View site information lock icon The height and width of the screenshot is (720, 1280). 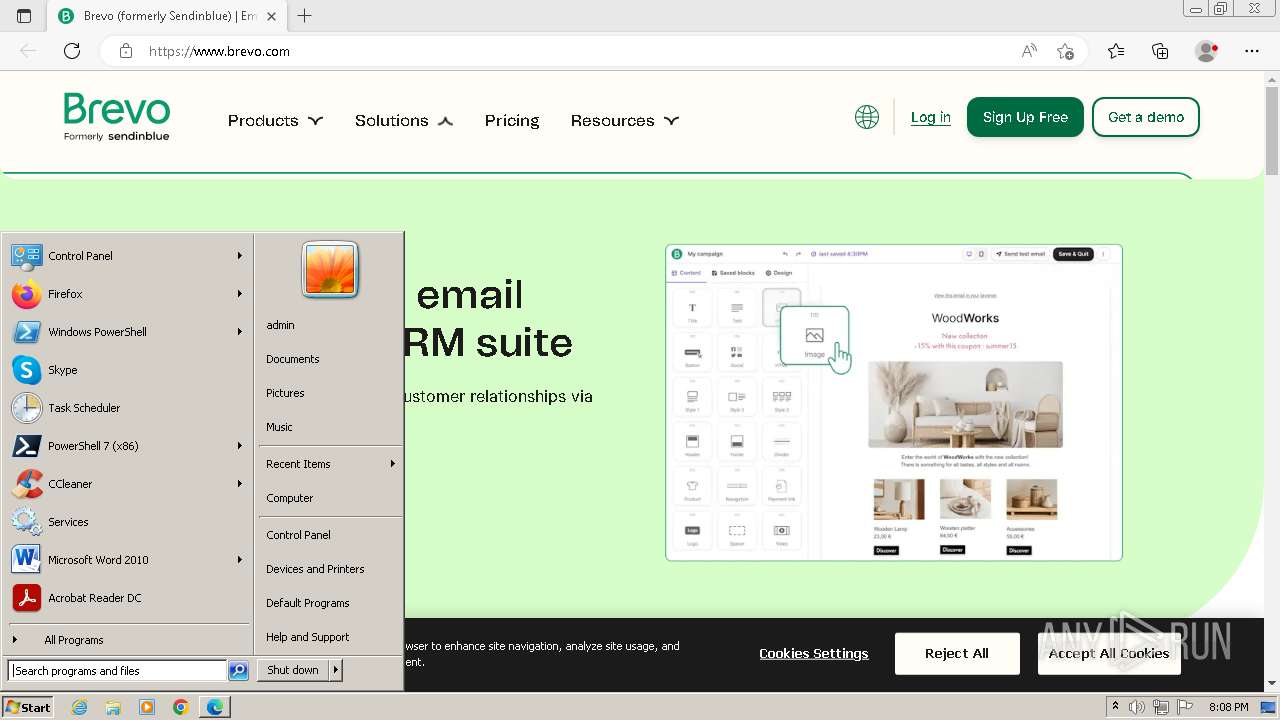(x=126, y=51)
